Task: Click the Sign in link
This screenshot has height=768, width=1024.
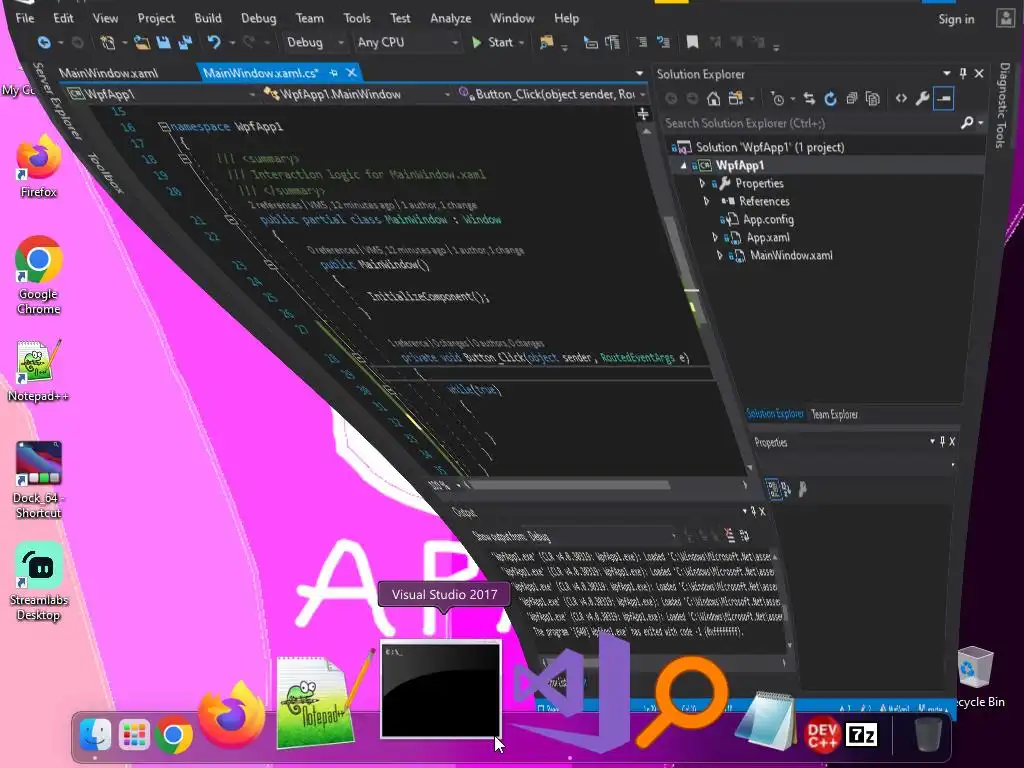Action: pos(956,19)
